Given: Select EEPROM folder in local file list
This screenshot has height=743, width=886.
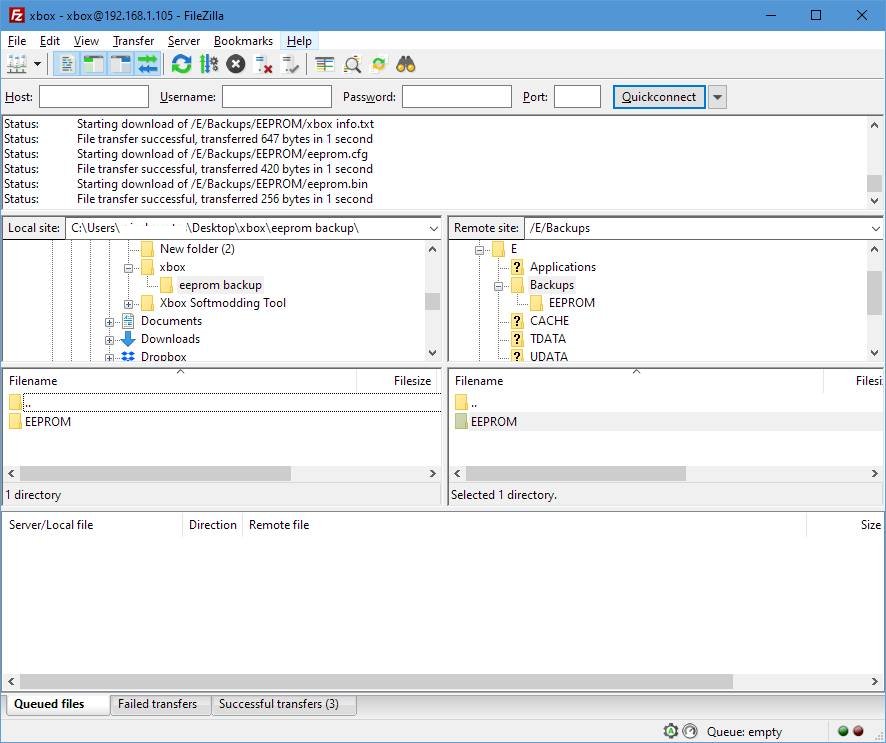Looking at the screenshot, I should (48, 422).
